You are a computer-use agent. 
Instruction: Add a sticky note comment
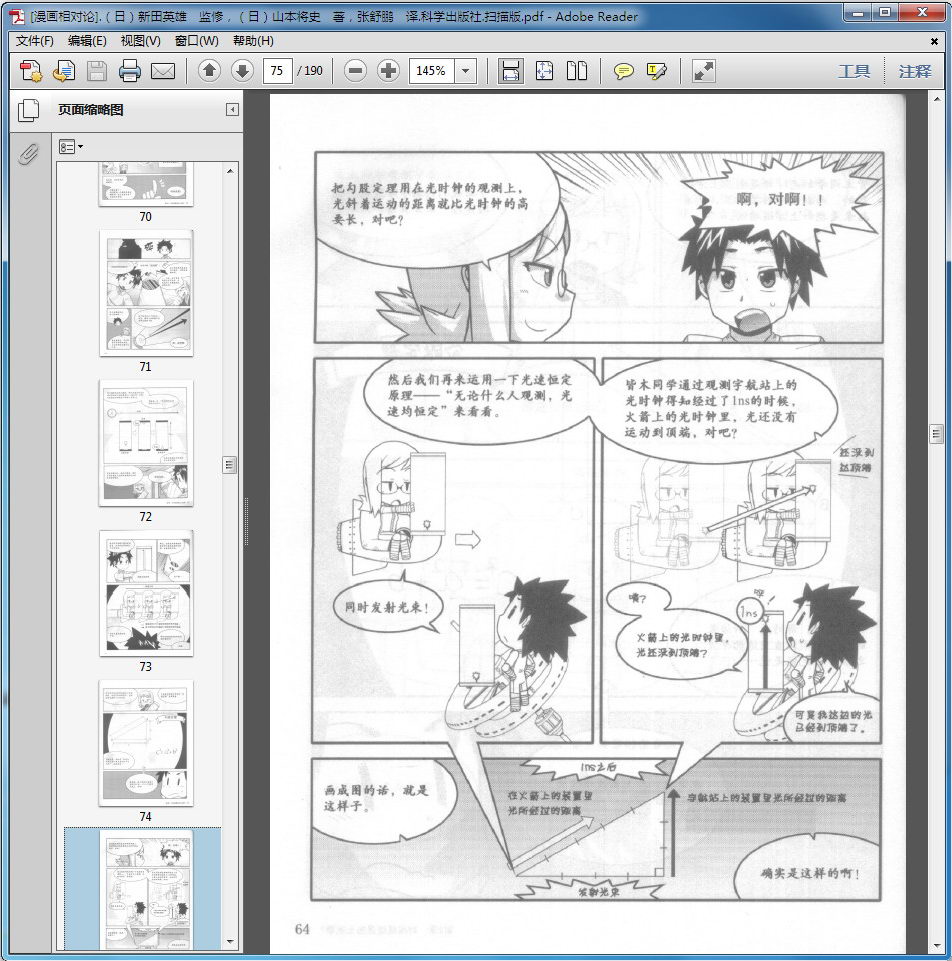click(623, 71)
